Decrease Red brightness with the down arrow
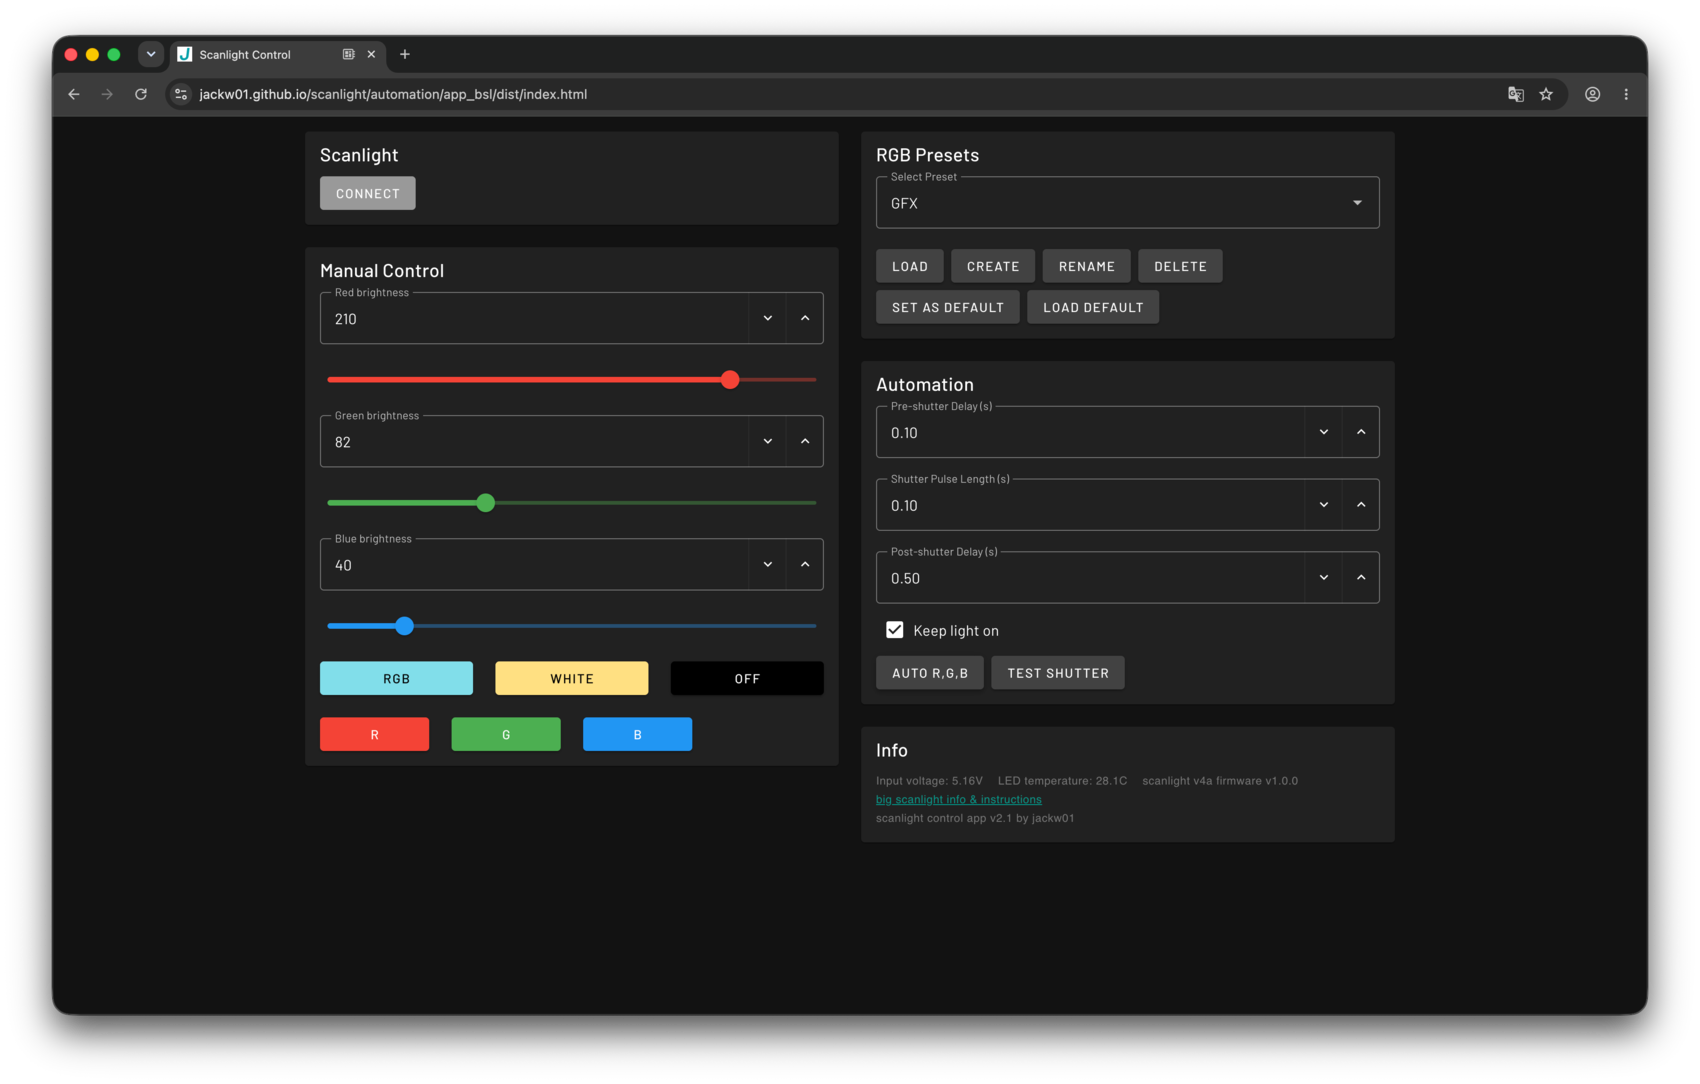This screenshot has height=1084, width=1700. (x=768, y=318)
